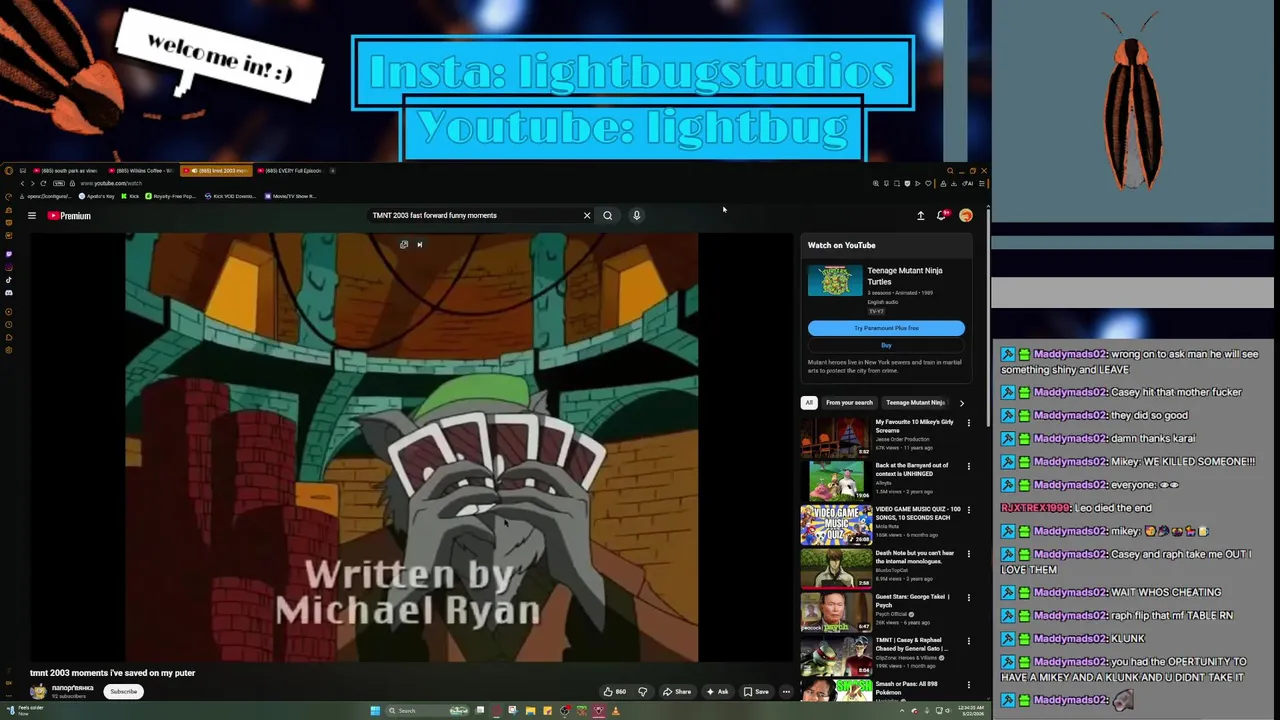The width and height of the screenshot is (1280, 720).
Task: Open File Explorer from taskbar
Action: click(530, 711)
